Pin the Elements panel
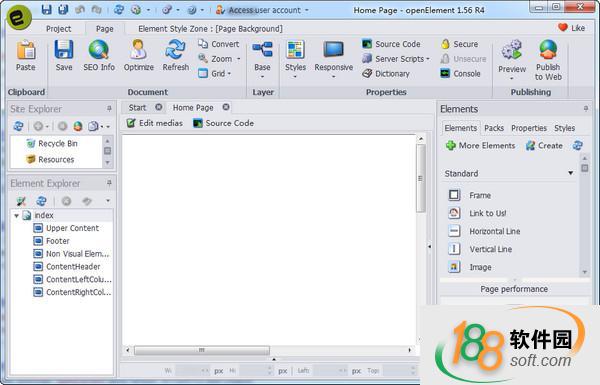 coord(586,109)
